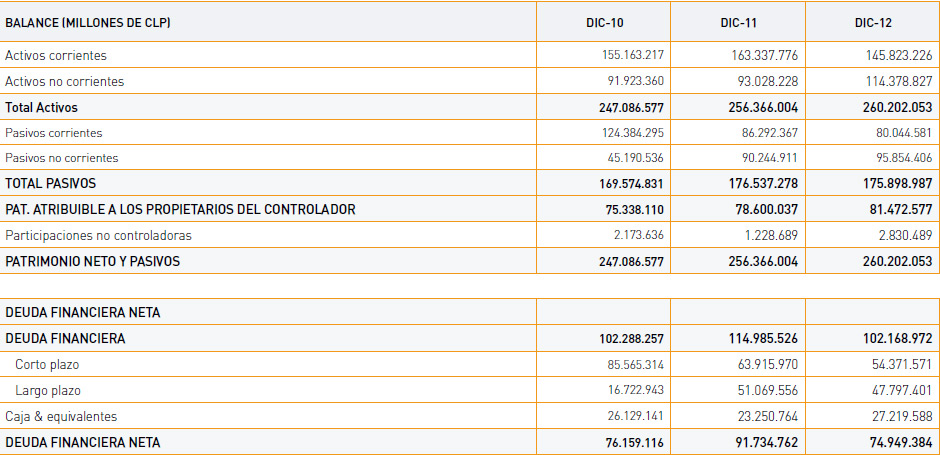Select the Activos corrientes row label
Screen dimensions: 940x455
click(56, 55)
